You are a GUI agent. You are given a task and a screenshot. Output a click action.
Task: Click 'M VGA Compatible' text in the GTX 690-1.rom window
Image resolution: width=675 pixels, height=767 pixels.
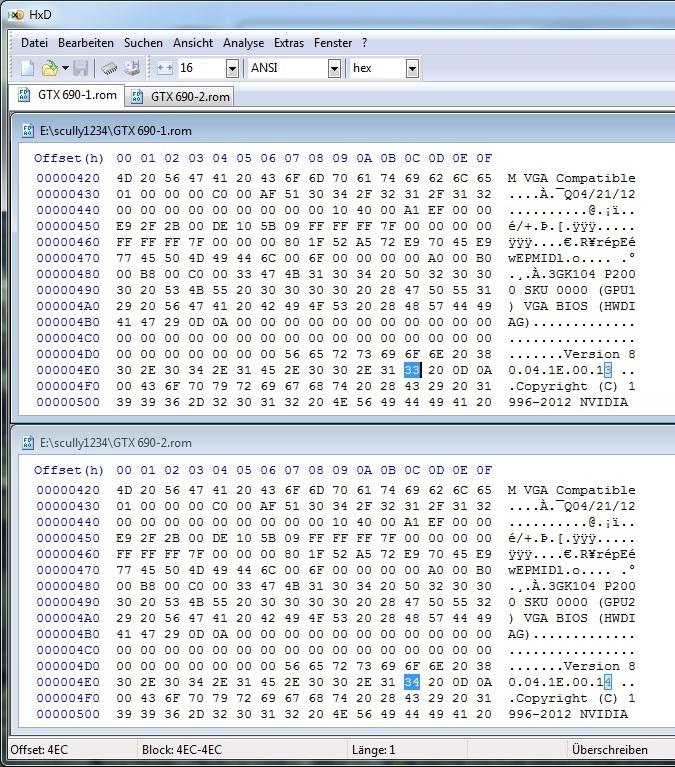[571, 178]
